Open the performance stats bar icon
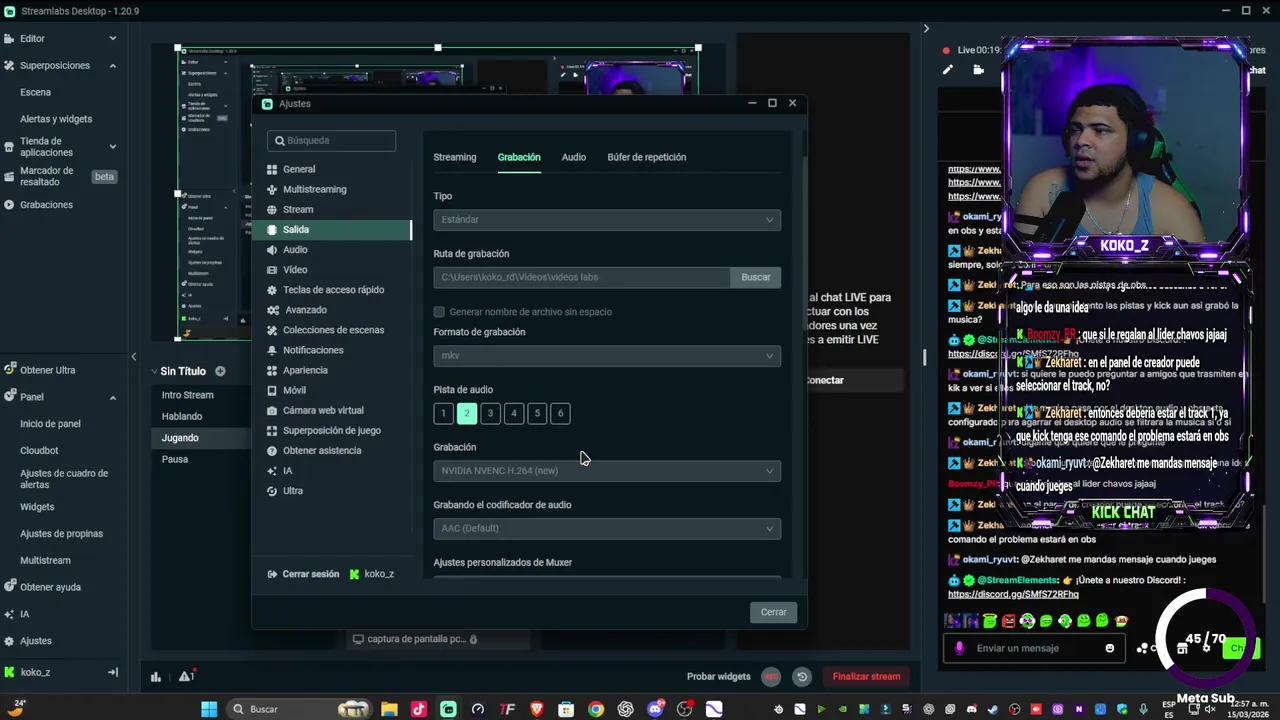This screenshot has width=1280, height=720. pos(156,676)
